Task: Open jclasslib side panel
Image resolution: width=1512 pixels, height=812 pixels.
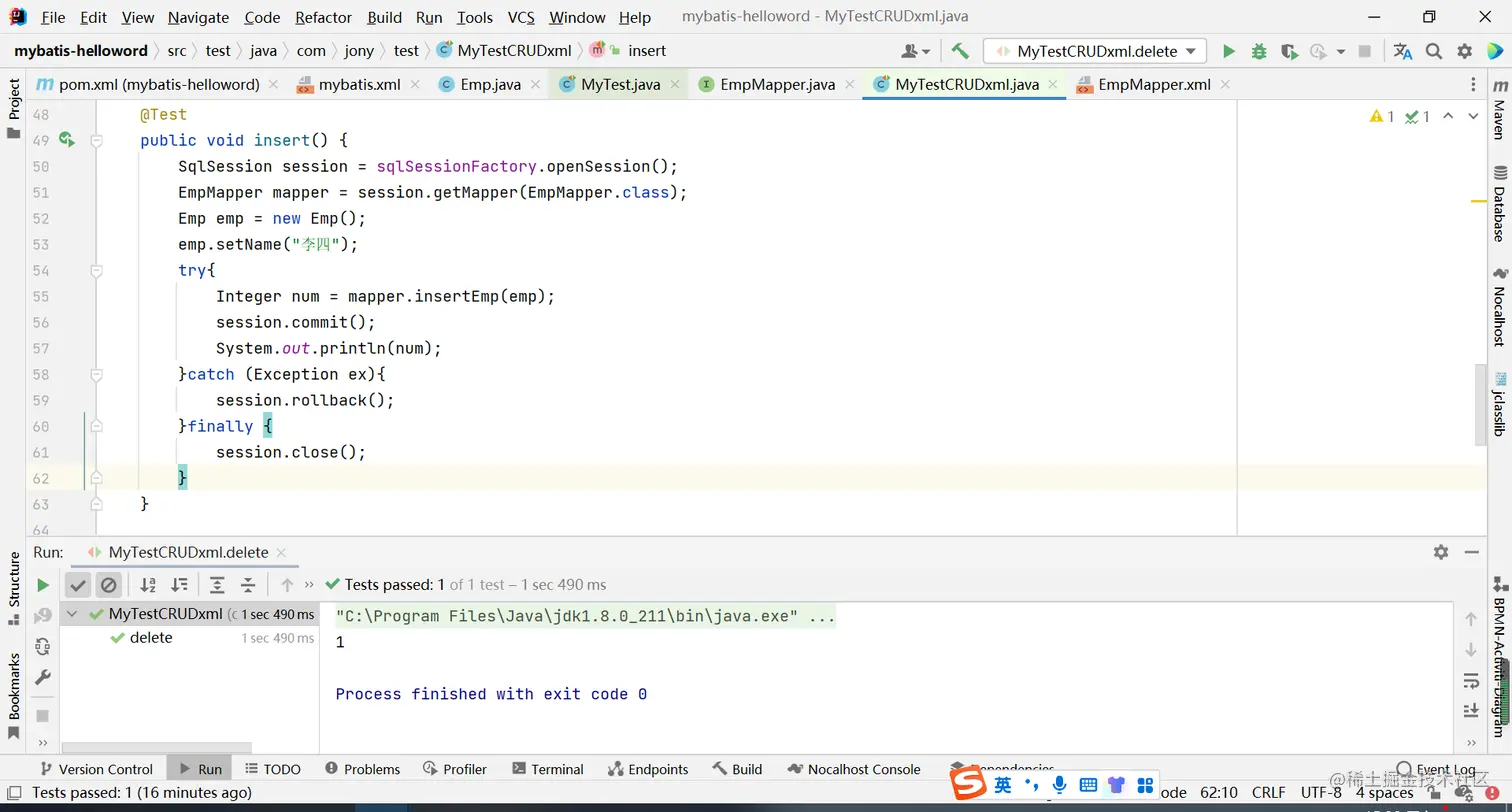Action: coord(1500,404)
